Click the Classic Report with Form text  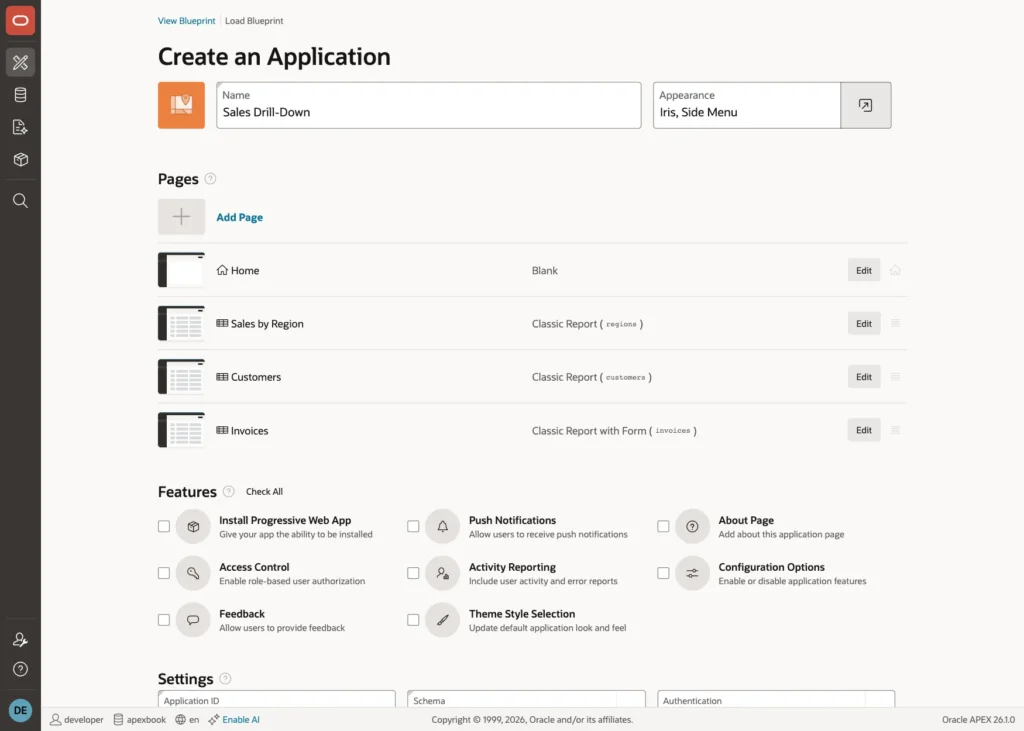(588, 430)
